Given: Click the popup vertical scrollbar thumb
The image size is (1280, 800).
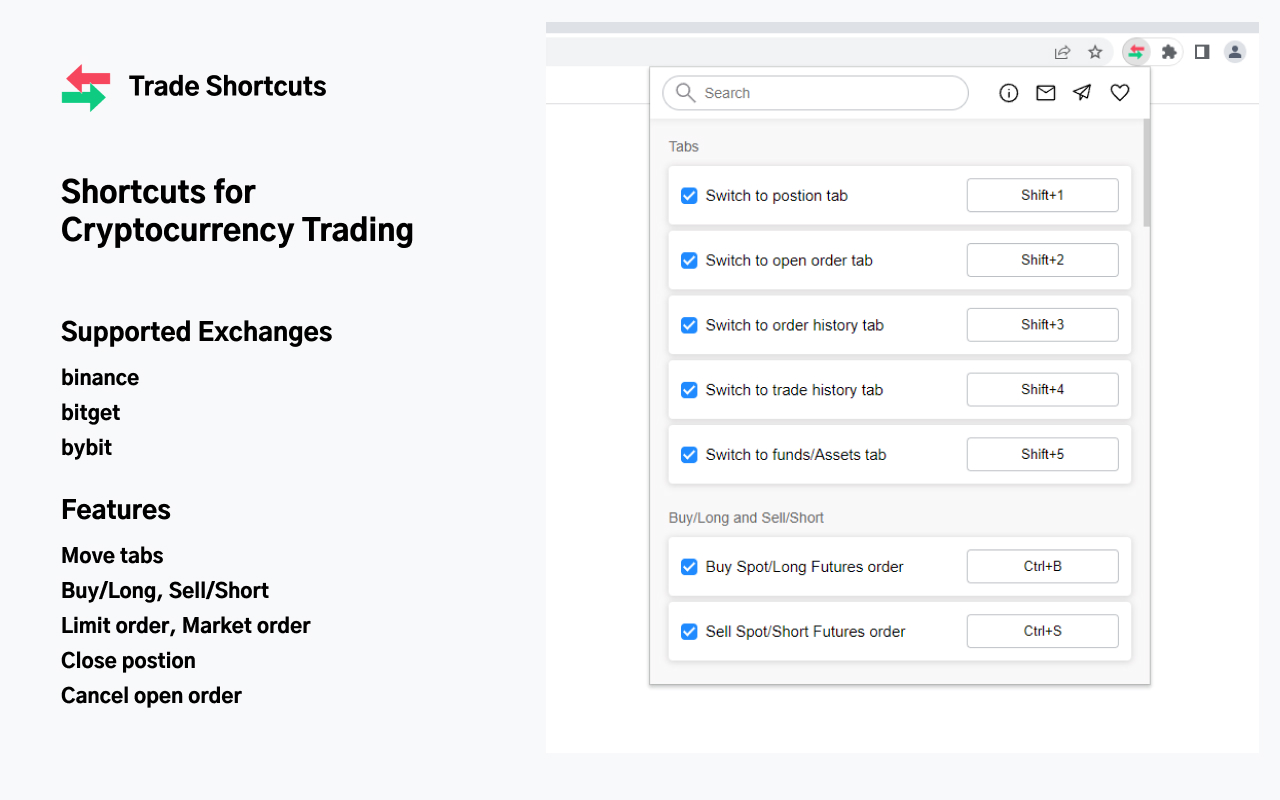Looking at the screenshot, I should pyautogui.click(x=1146, y=172).
